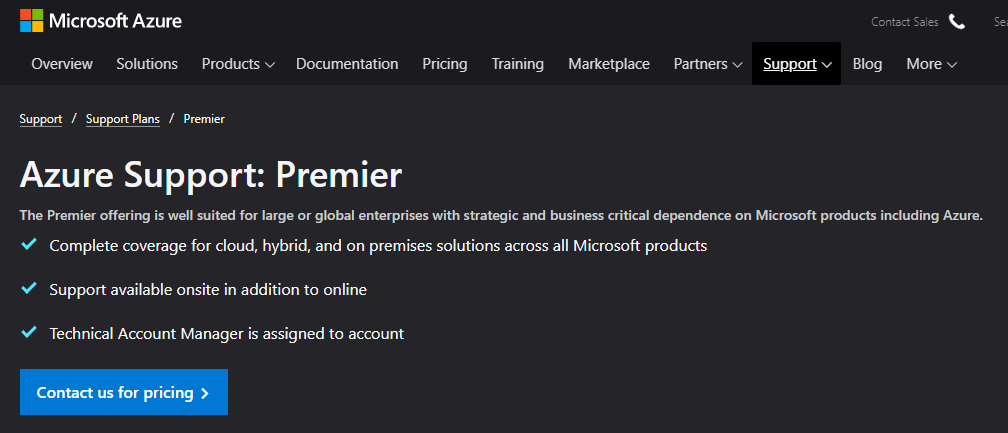Open the Blog nav link
The width and height of the screenshot is (1008, 433).
pyautogui.click(x=867, y=64)
